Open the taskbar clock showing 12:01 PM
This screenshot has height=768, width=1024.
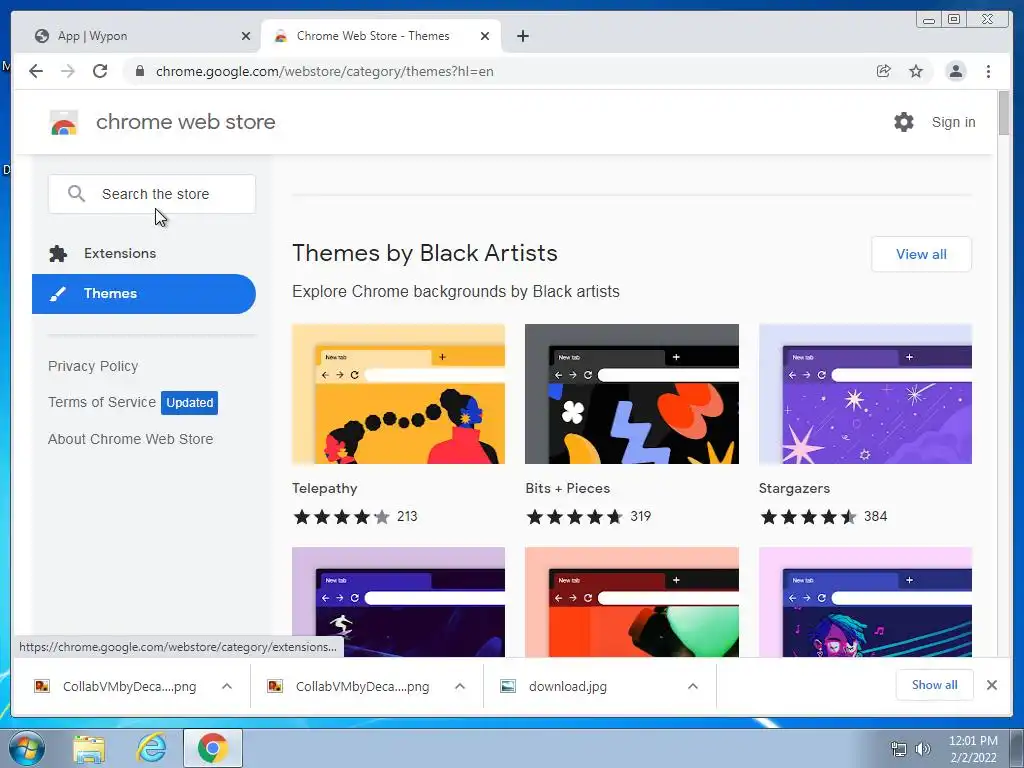click(x=973, y=749)
